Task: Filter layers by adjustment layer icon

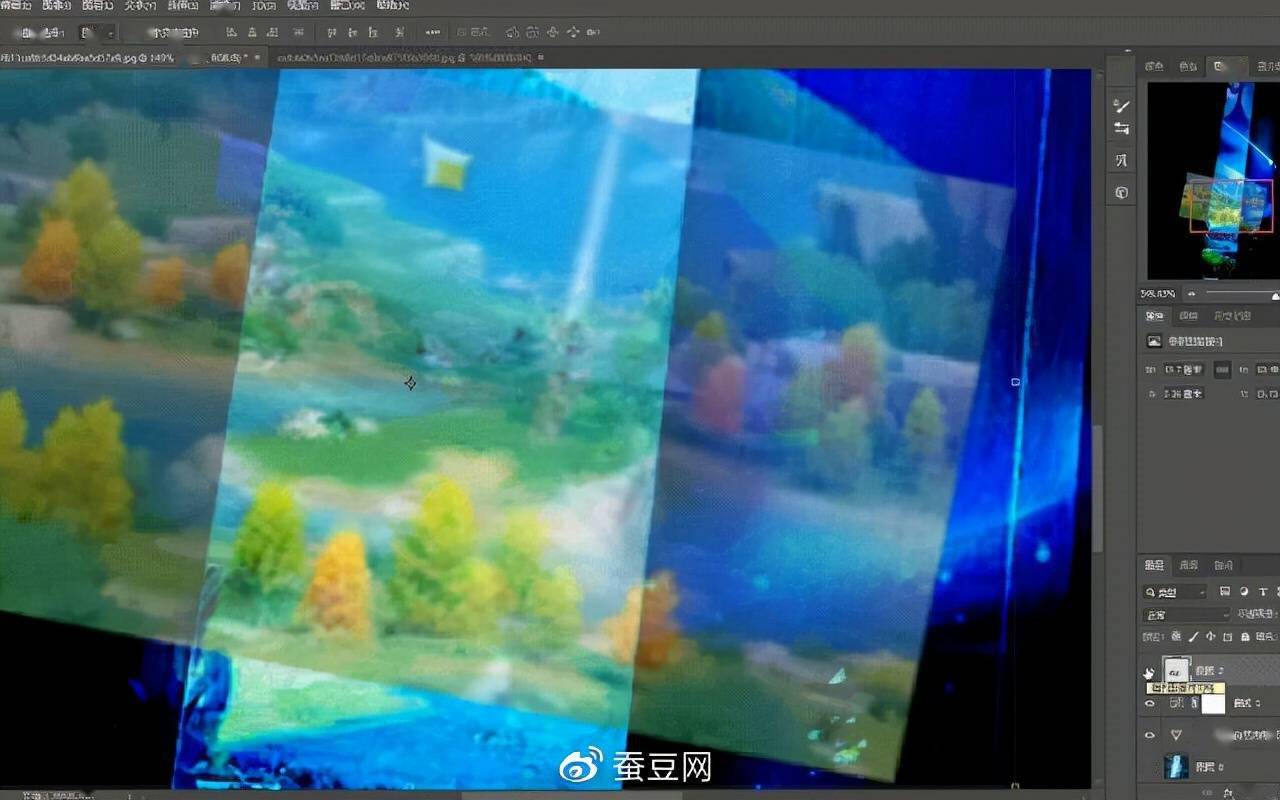Action: [1244, 592]
